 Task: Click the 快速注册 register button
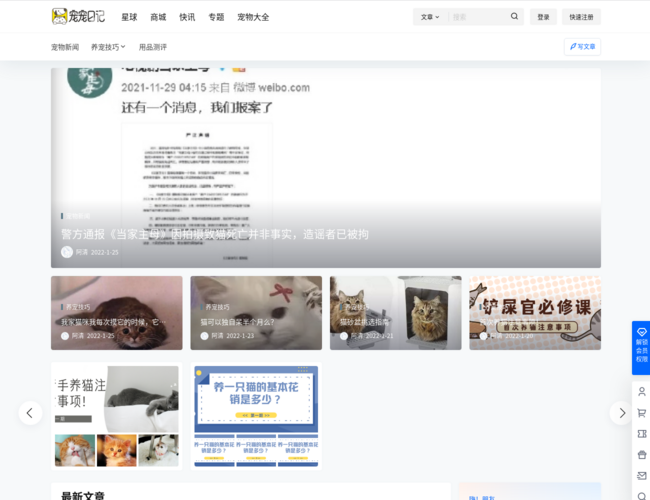tap(581, 17)
